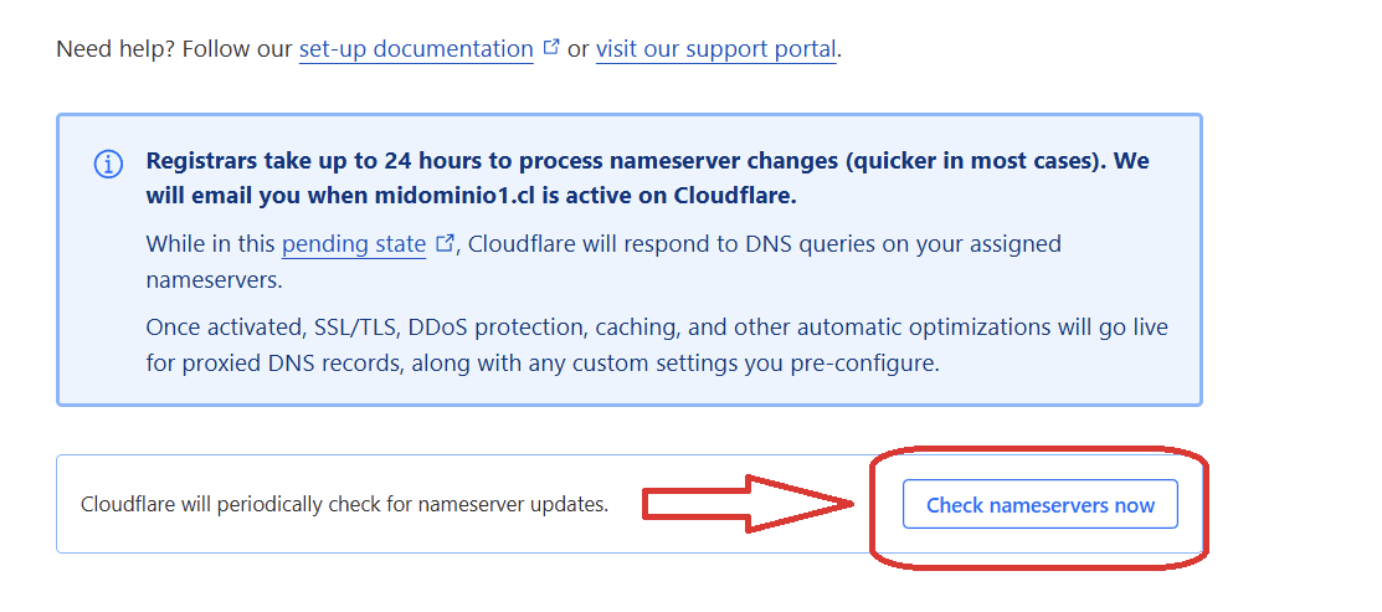Click "Cloudflare will periodically check" message text
Screen dimensions: 1382x612
coord(344,505)
